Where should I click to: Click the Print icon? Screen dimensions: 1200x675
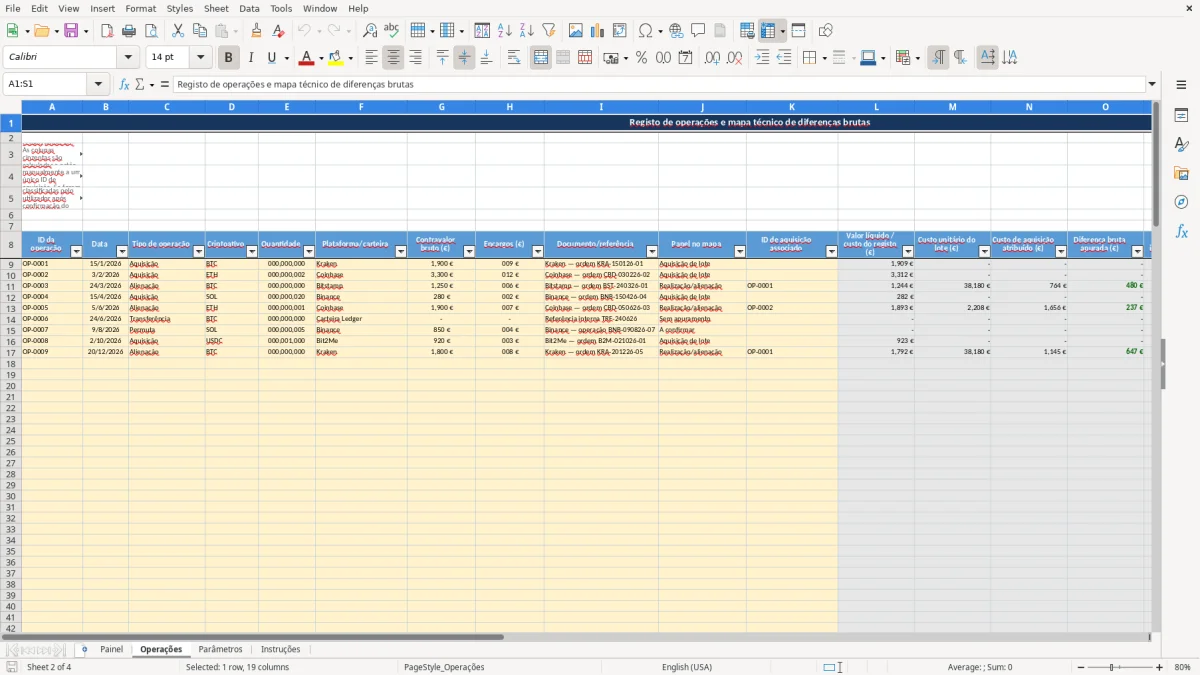point(128,31)
